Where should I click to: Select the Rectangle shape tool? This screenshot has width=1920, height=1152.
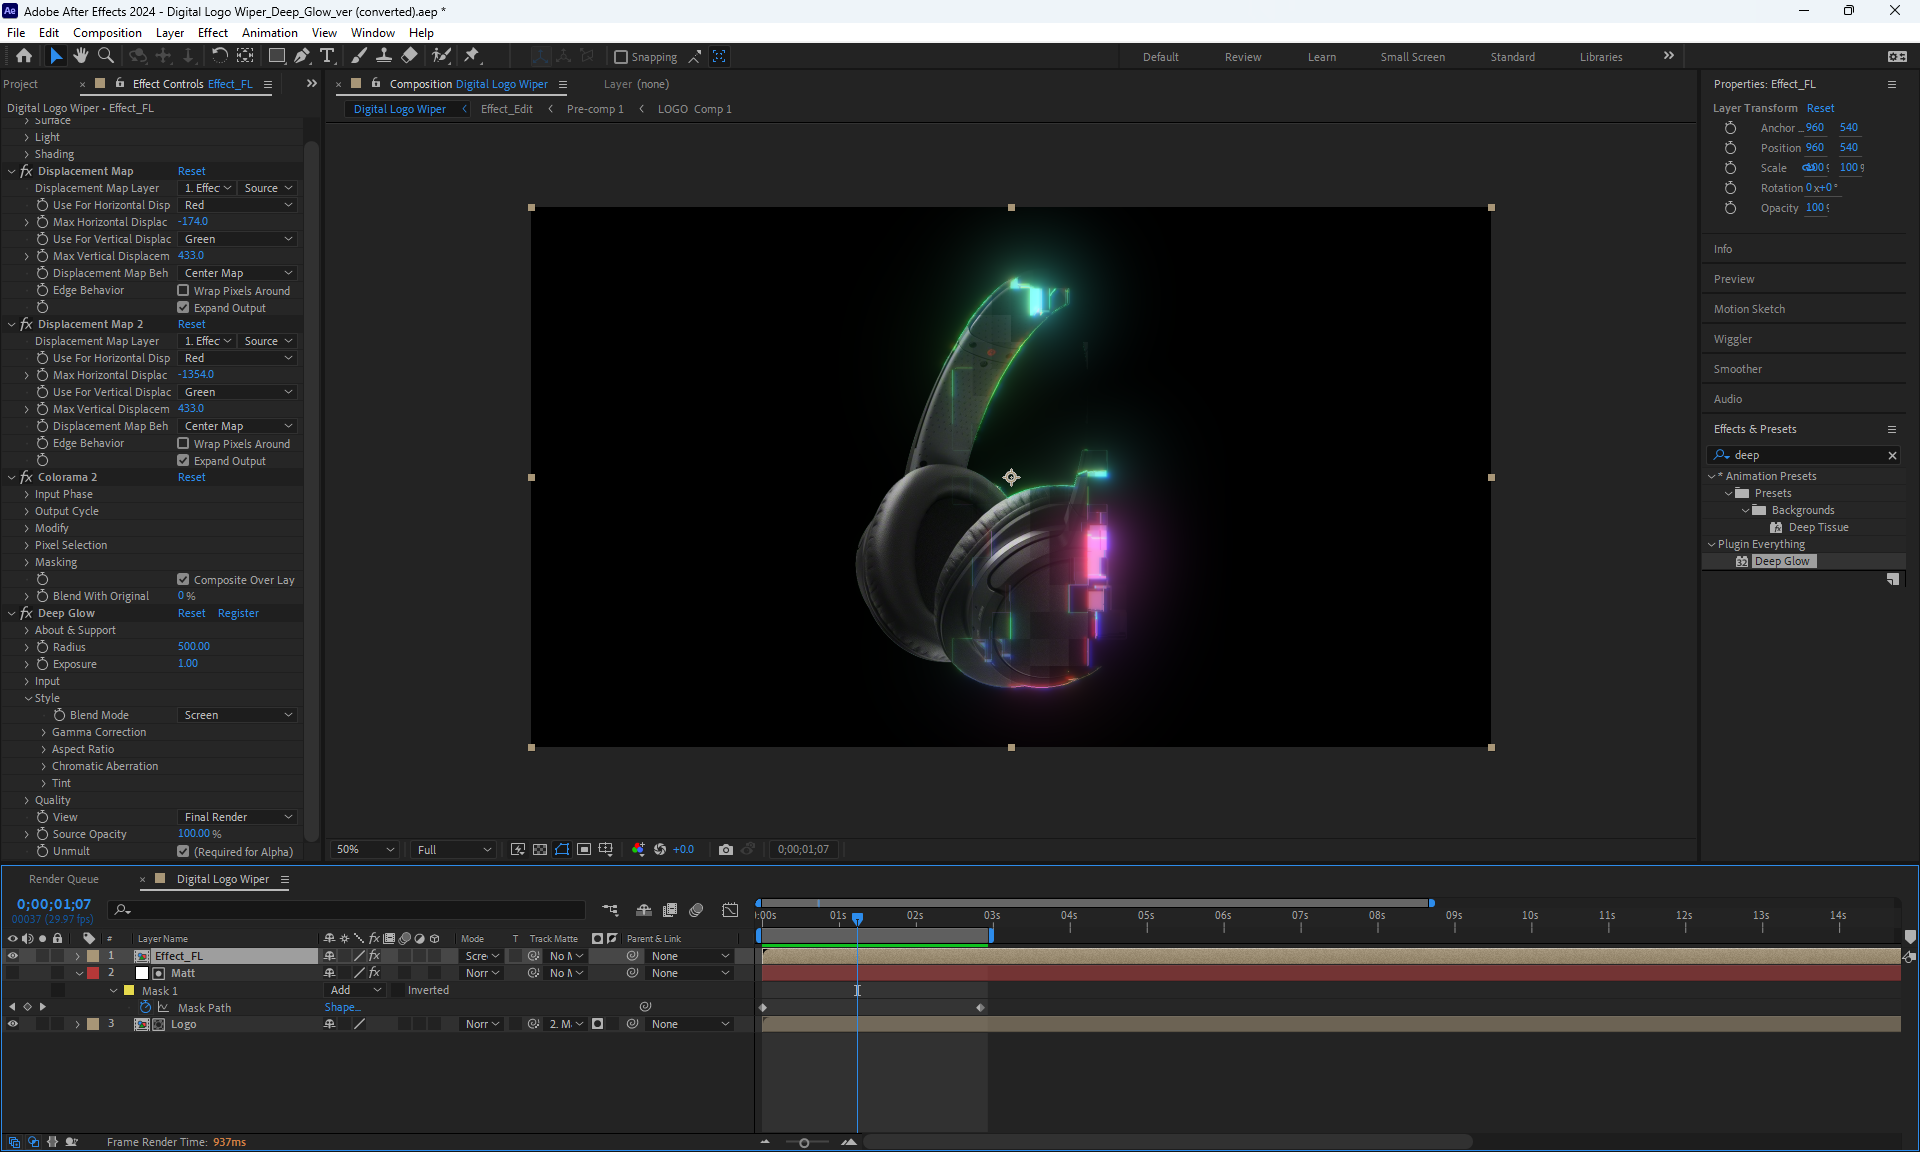click(x=277, y=56)
